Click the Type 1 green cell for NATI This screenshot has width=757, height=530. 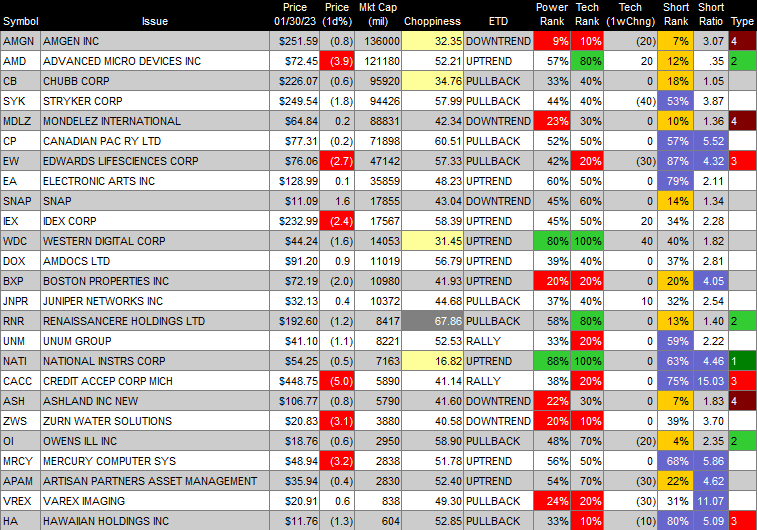(743, 362)
